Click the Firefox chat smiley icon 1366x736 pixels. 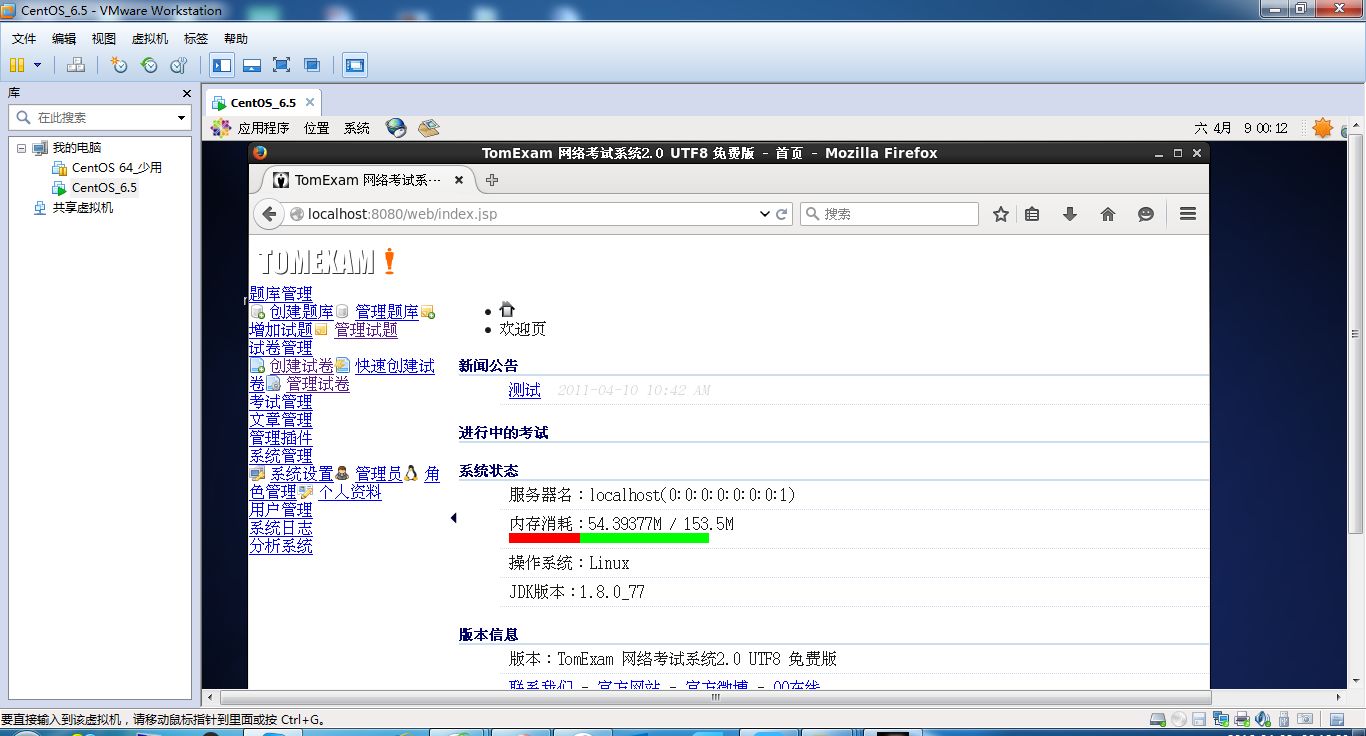click(1146, 214)
